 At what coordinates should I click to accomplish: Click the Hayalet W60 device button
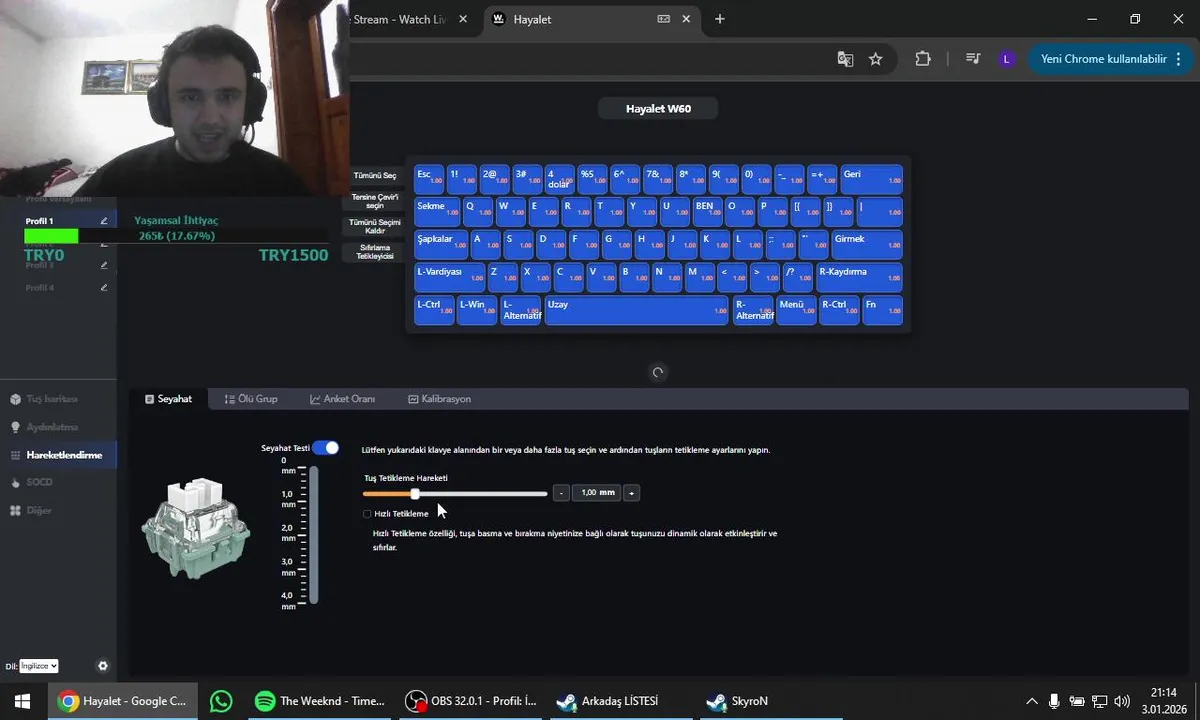[658, 109]
